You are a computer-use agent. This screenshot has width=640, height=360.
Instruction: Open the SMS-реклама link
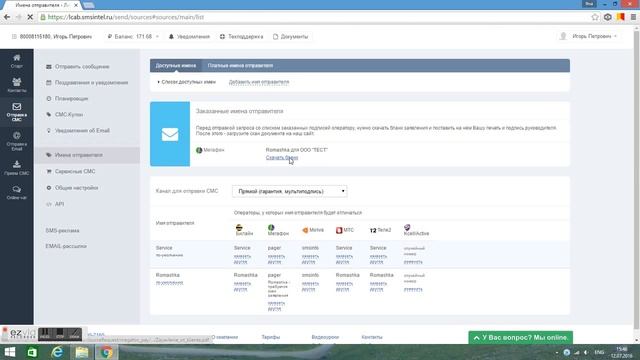pos(62,231)
